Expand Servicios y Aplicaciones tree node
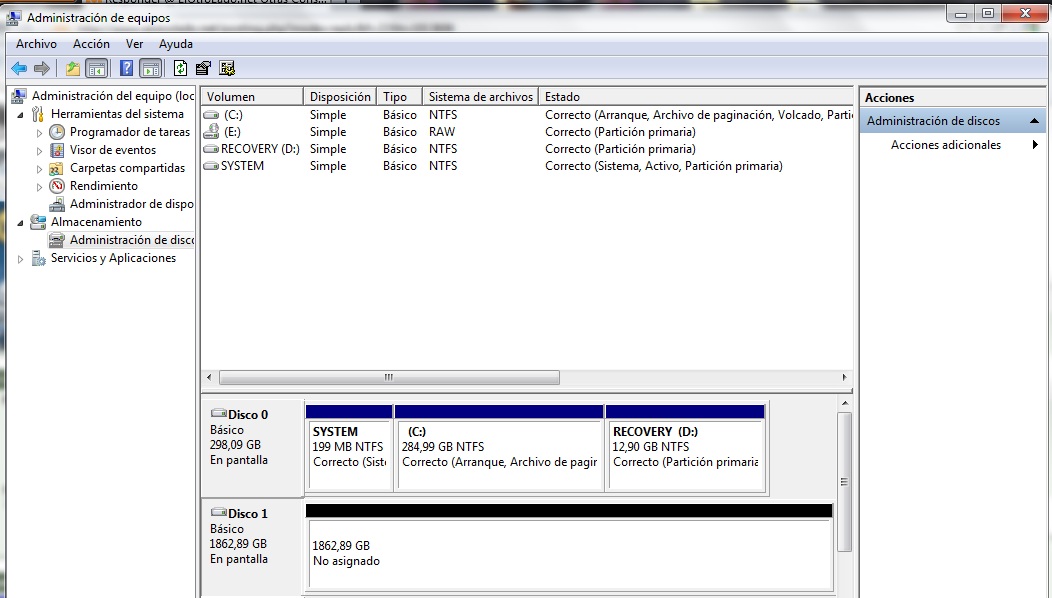 20,258
